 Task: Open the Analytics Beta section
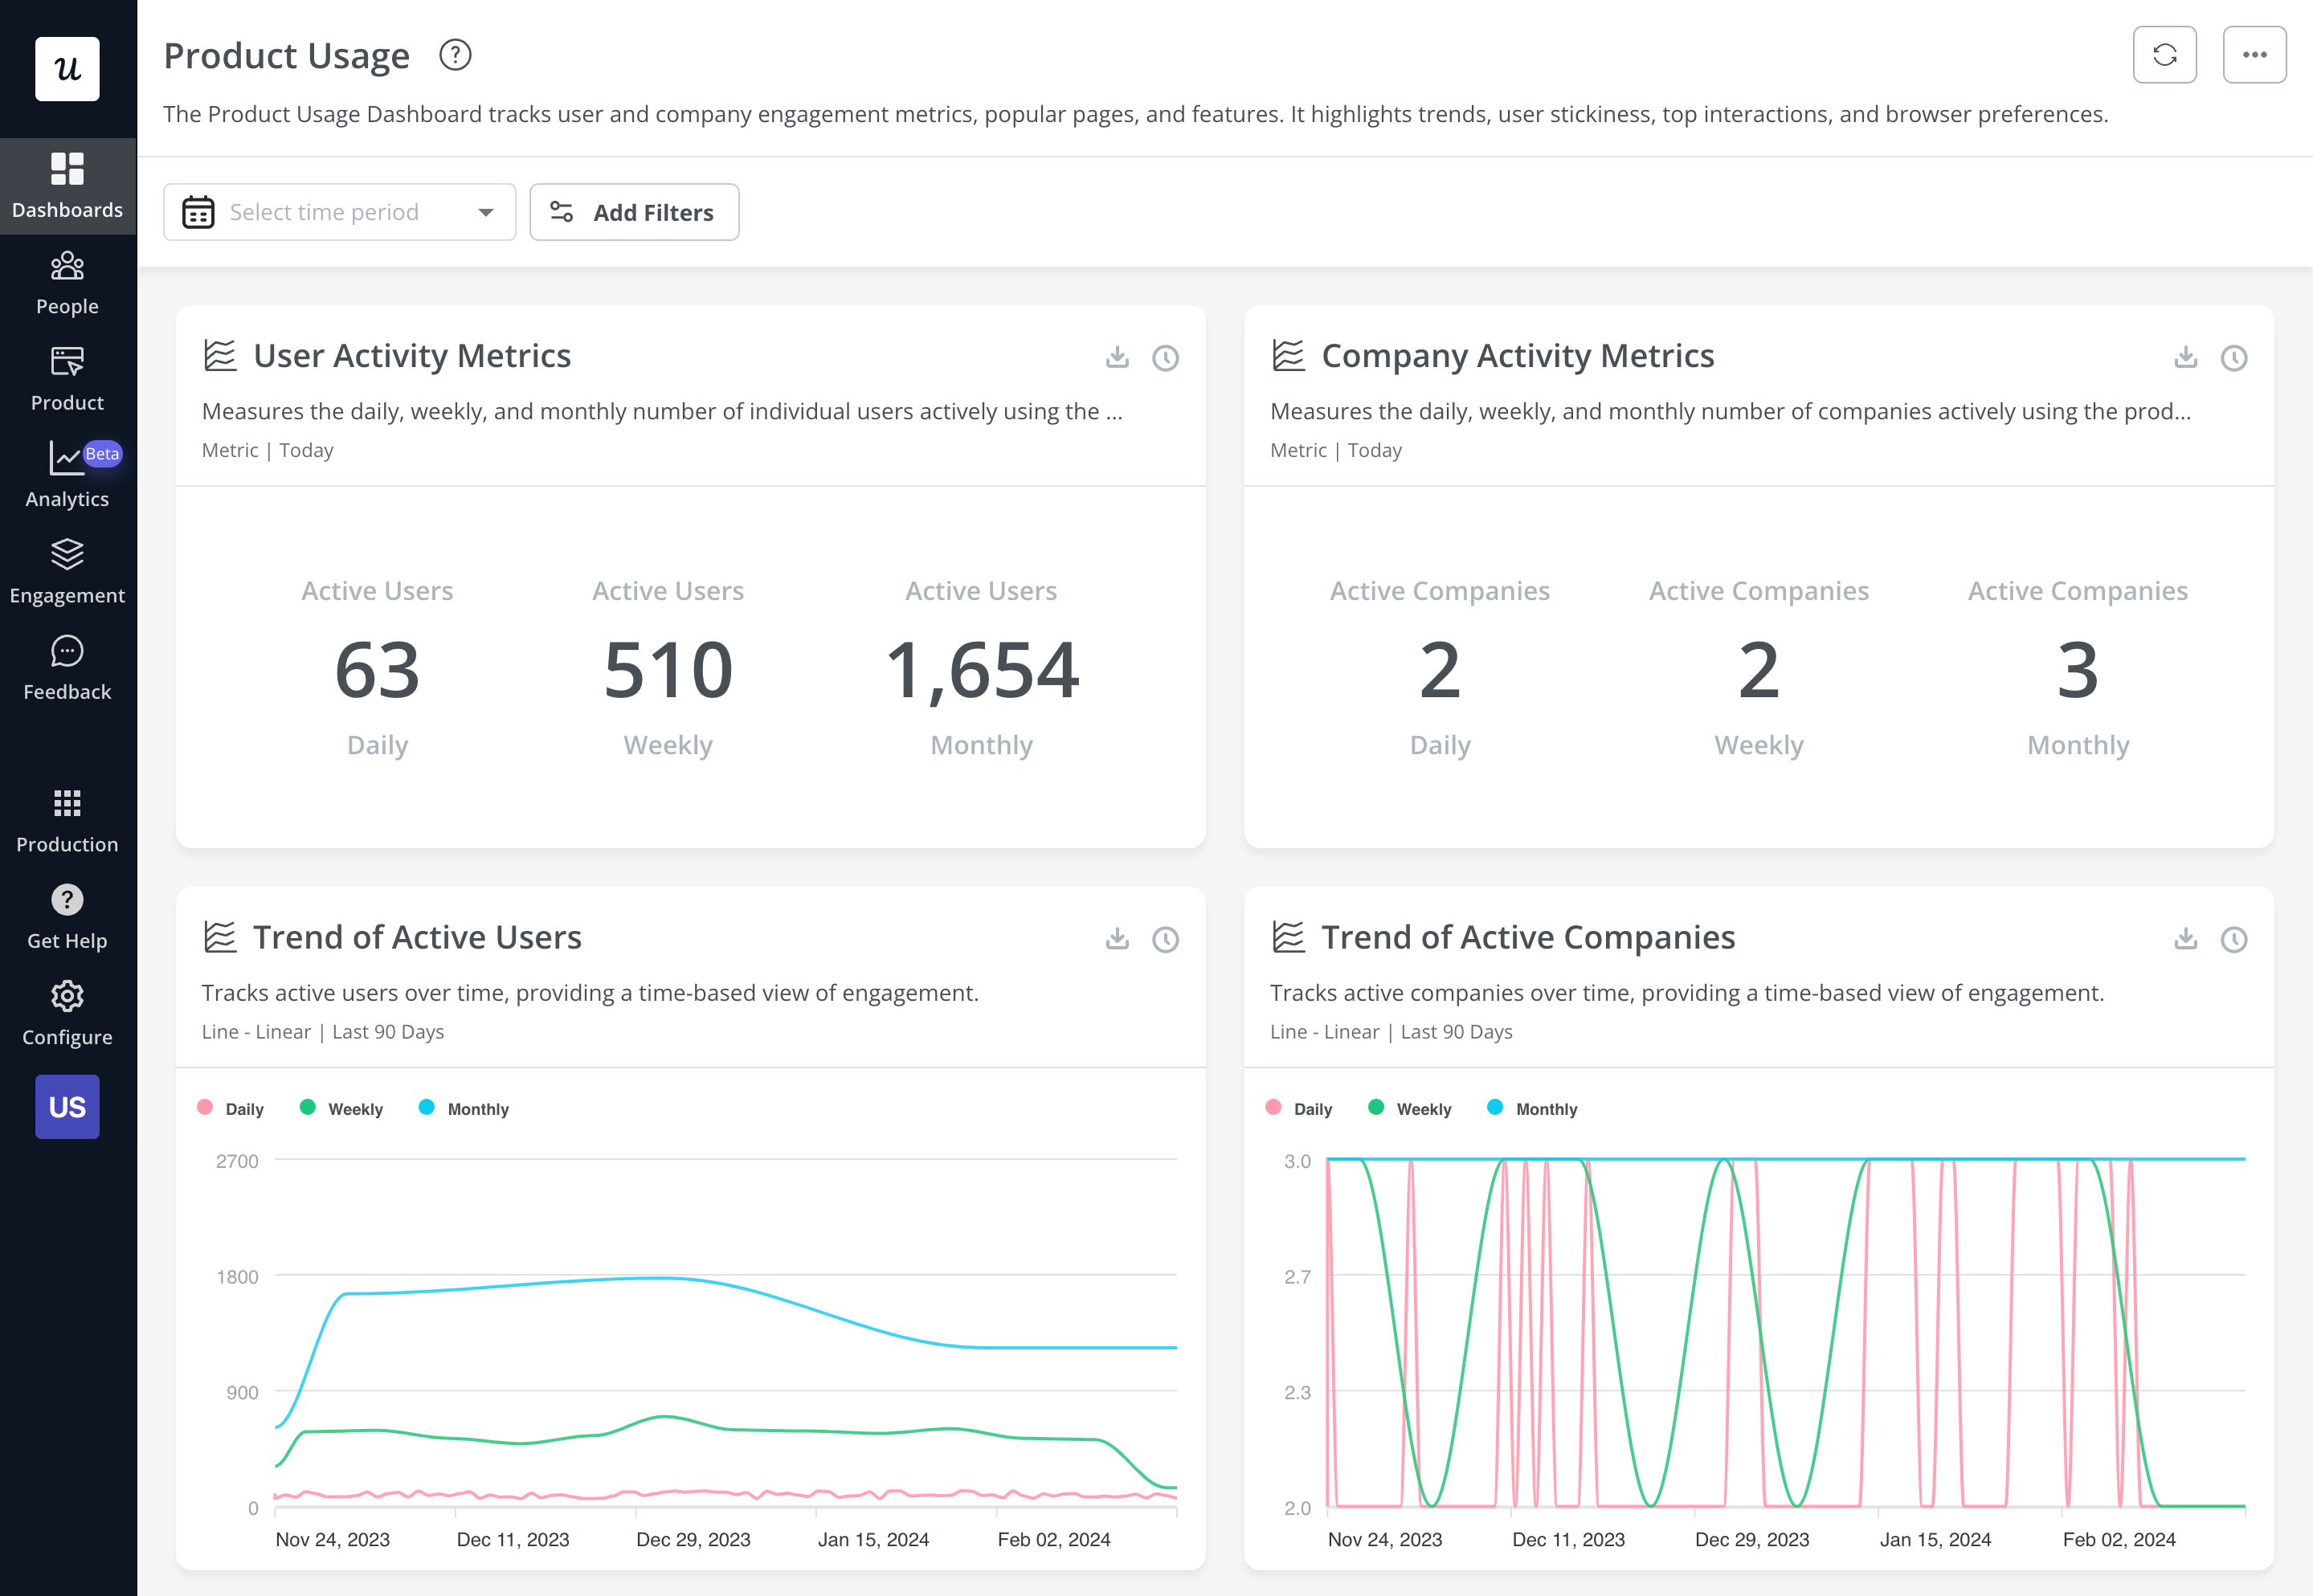tap(67, 475)
